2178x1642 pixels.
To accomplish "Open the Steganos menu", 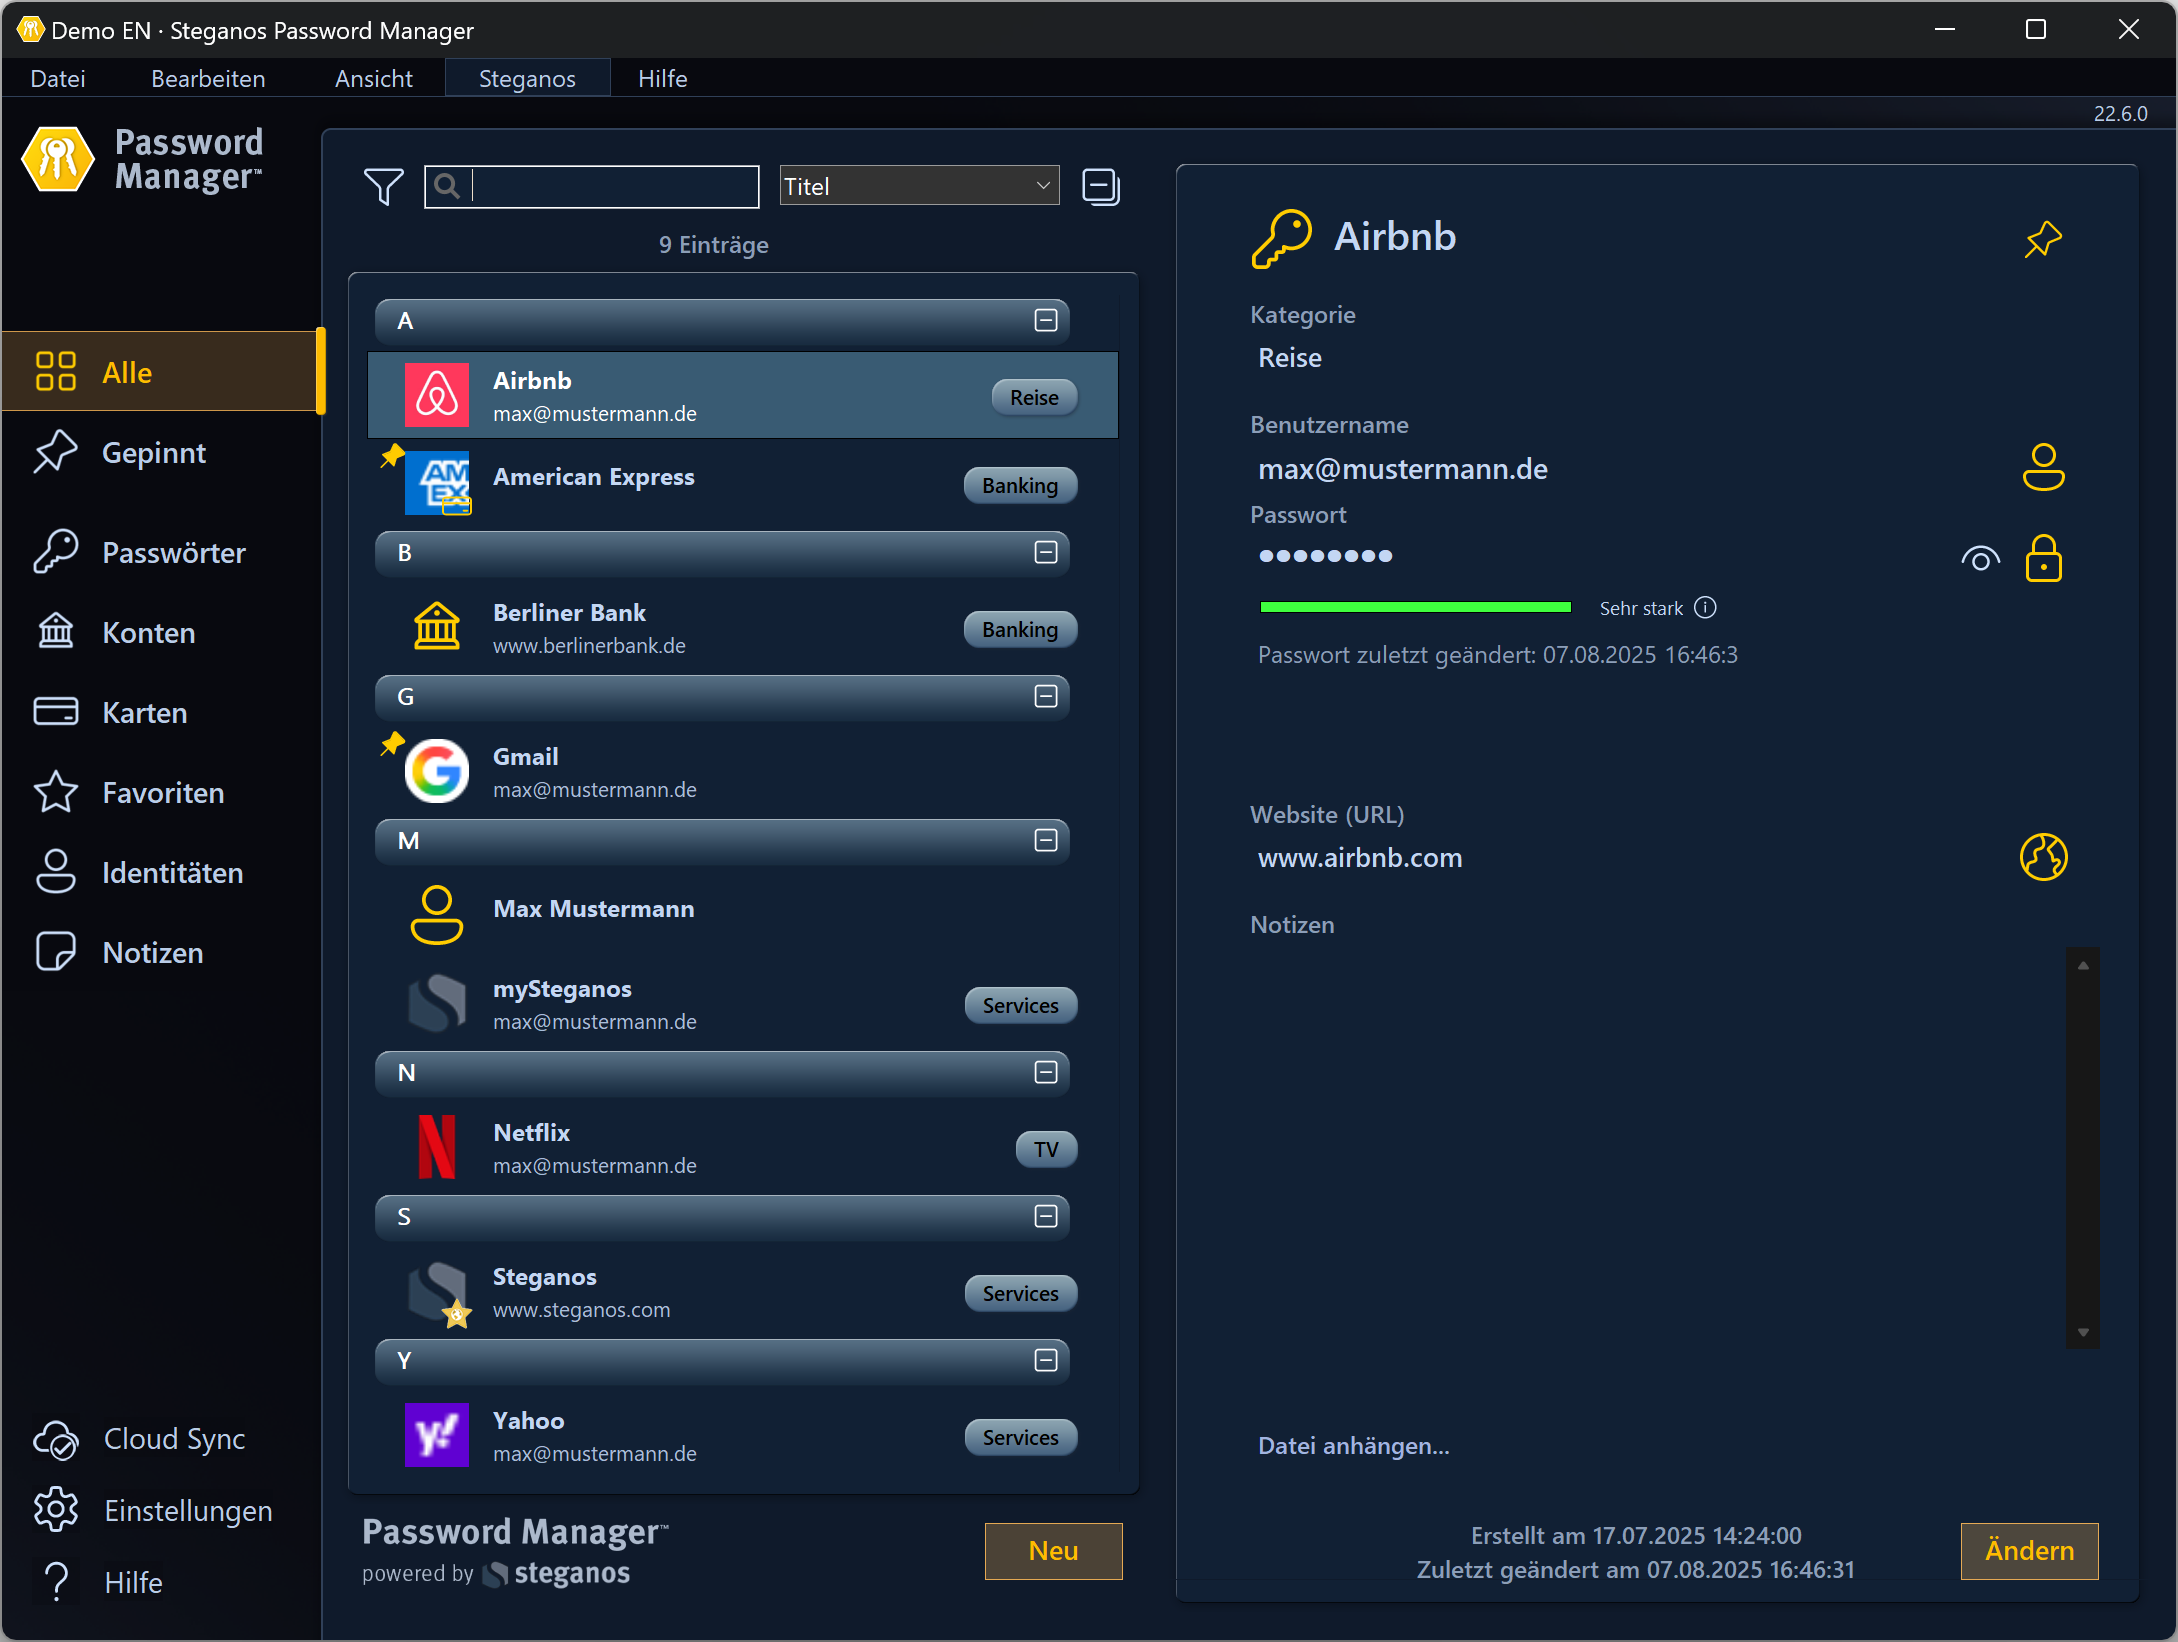I will (527, 78).
